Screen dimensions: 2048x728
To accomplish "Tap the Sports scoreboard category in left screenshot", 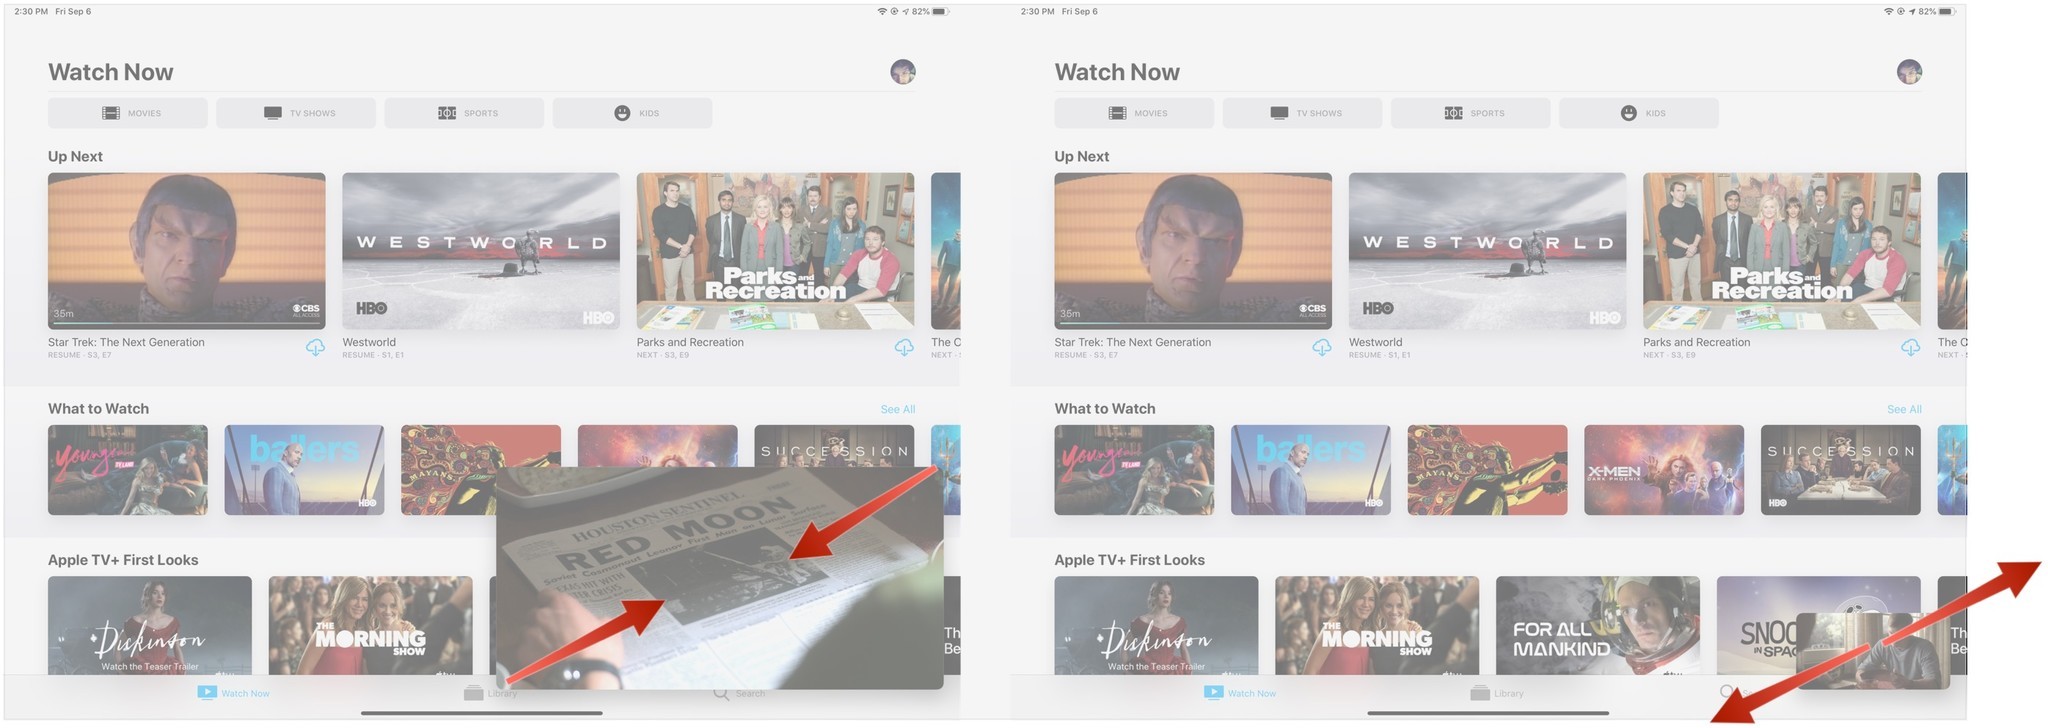I will (x=464, y=113).
